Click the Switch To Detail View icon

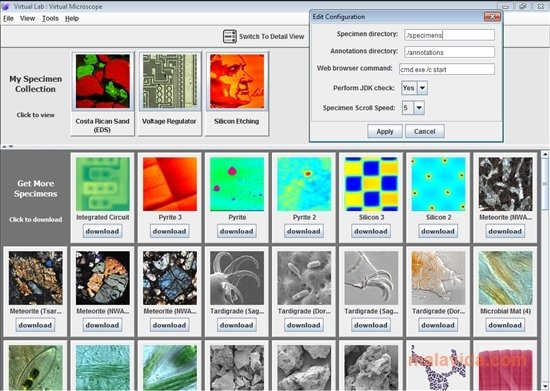coord(230,36)
